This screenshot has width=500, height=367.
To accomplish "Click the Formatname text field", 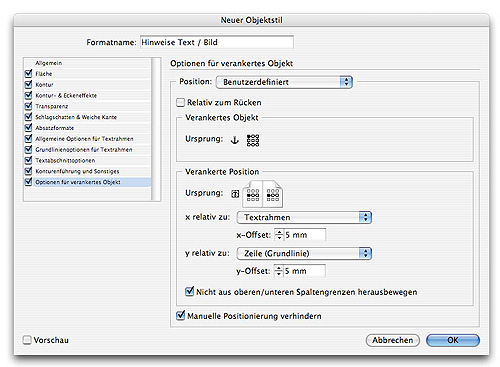I will [217, 42].
